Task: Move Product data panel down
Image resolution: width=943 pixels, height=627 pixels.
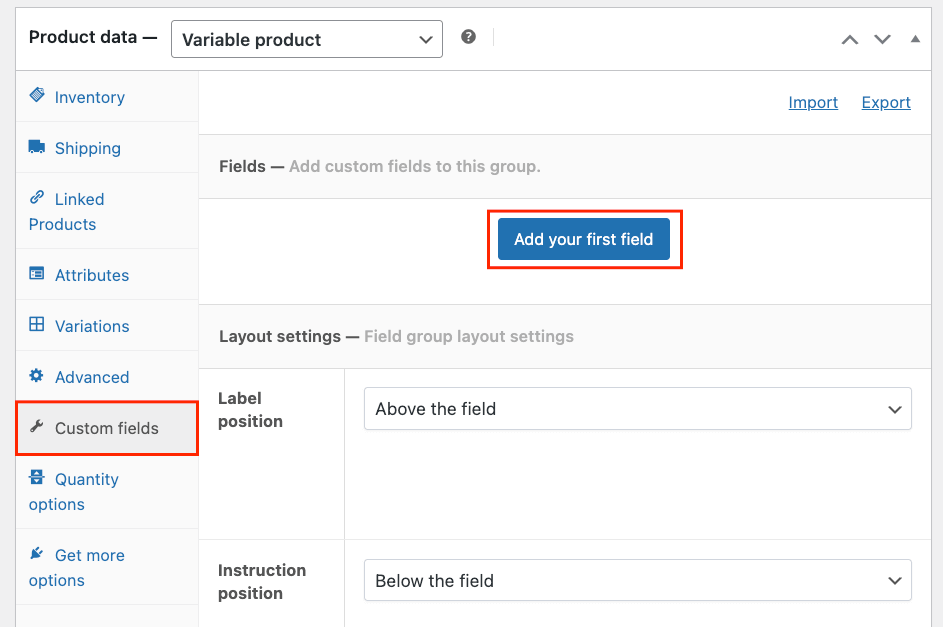Action: tap(882, 40)
